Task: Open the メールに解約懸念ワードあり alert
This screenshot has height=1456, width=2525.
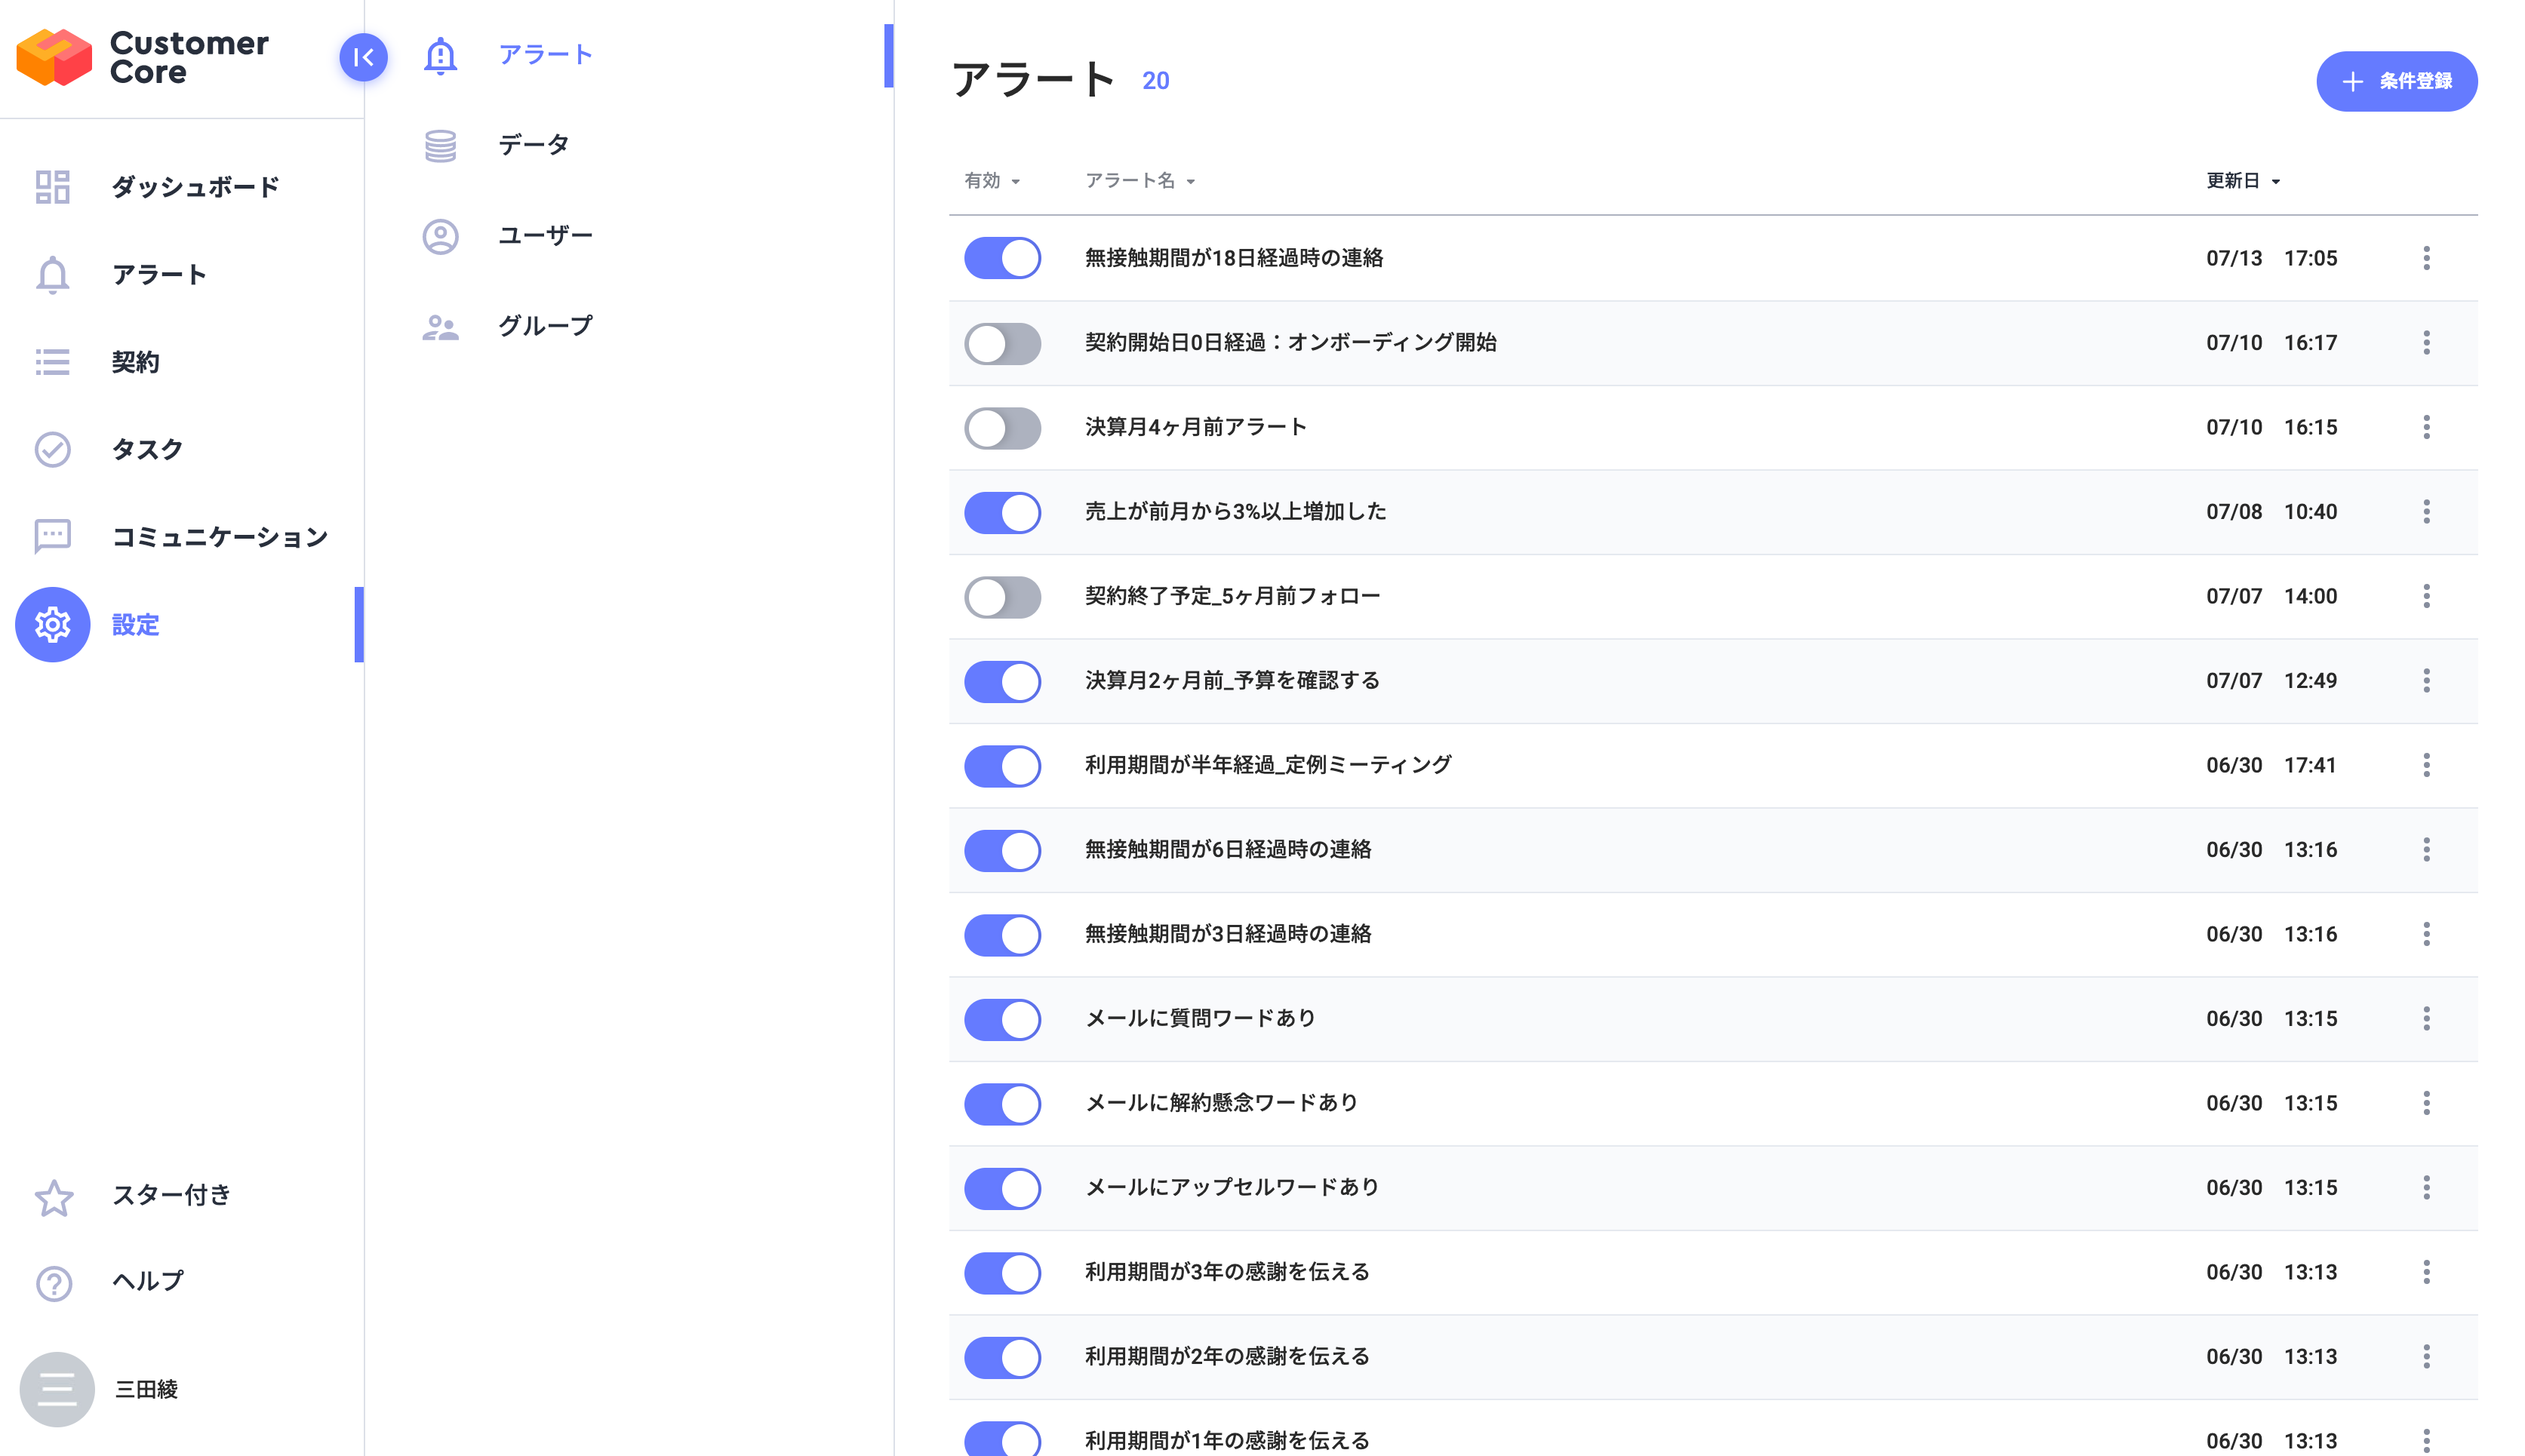Action: pos(1221,1103)
